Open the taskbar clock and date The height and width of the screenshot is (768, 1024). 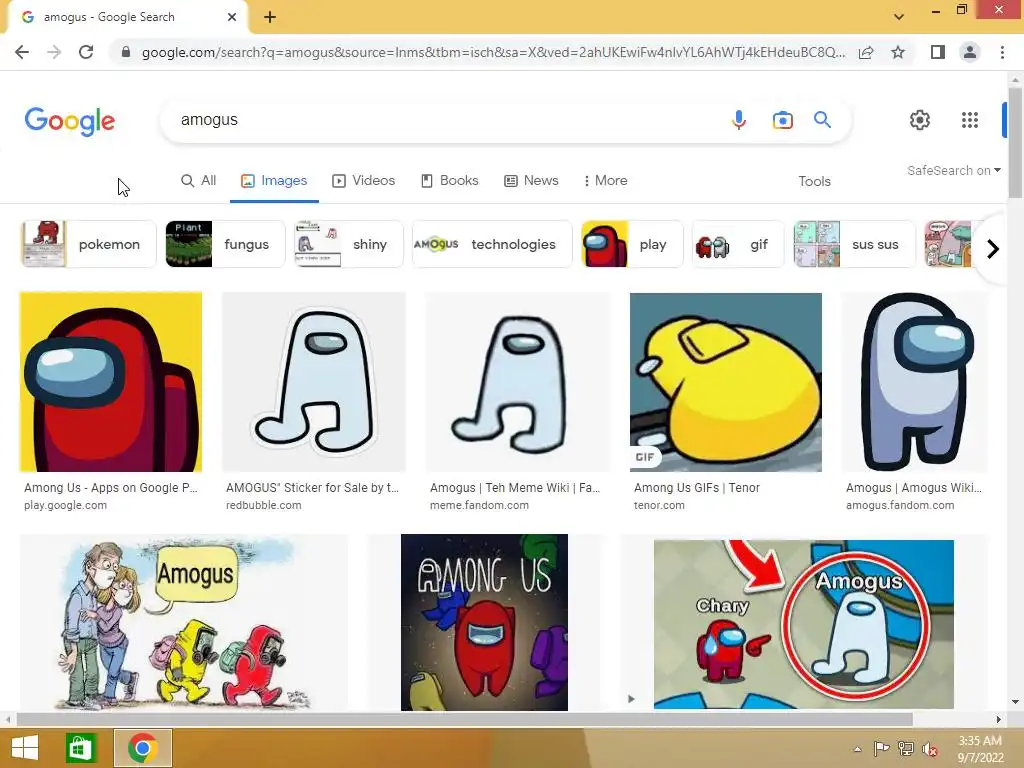(x=980, y=749)
